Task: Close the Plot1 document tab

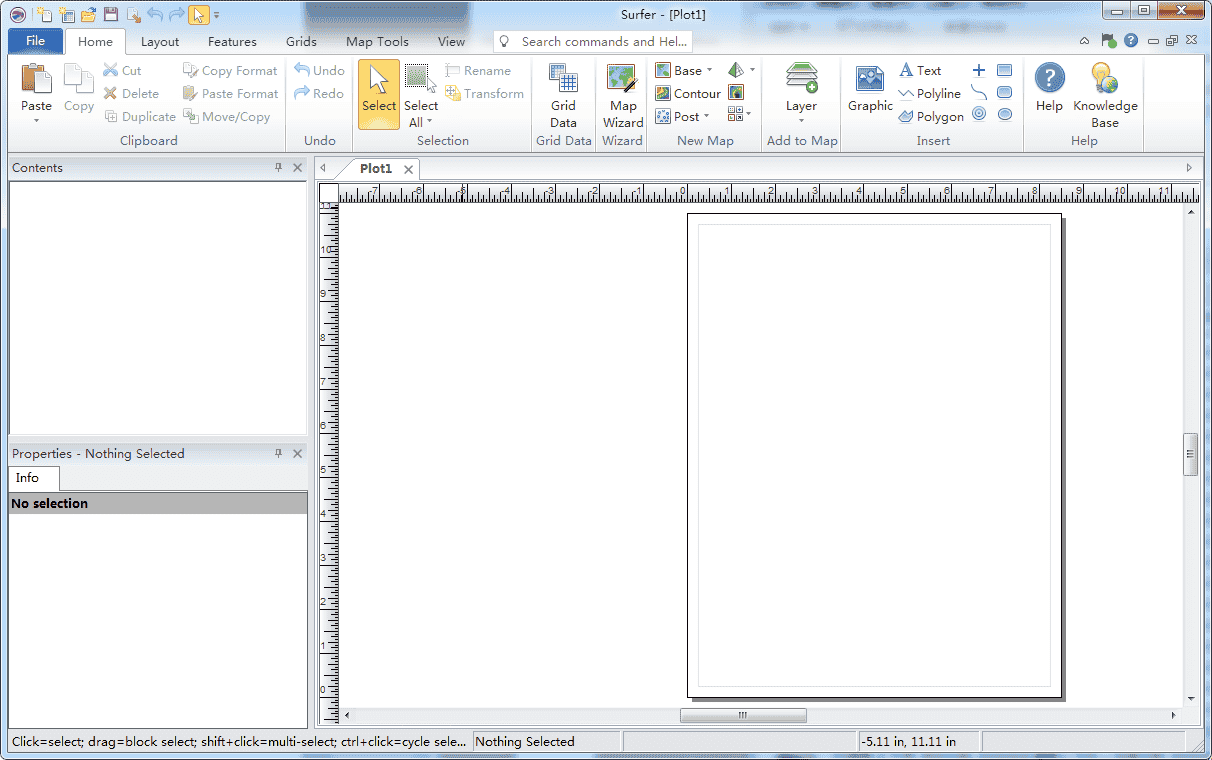Action: (408, 170)
